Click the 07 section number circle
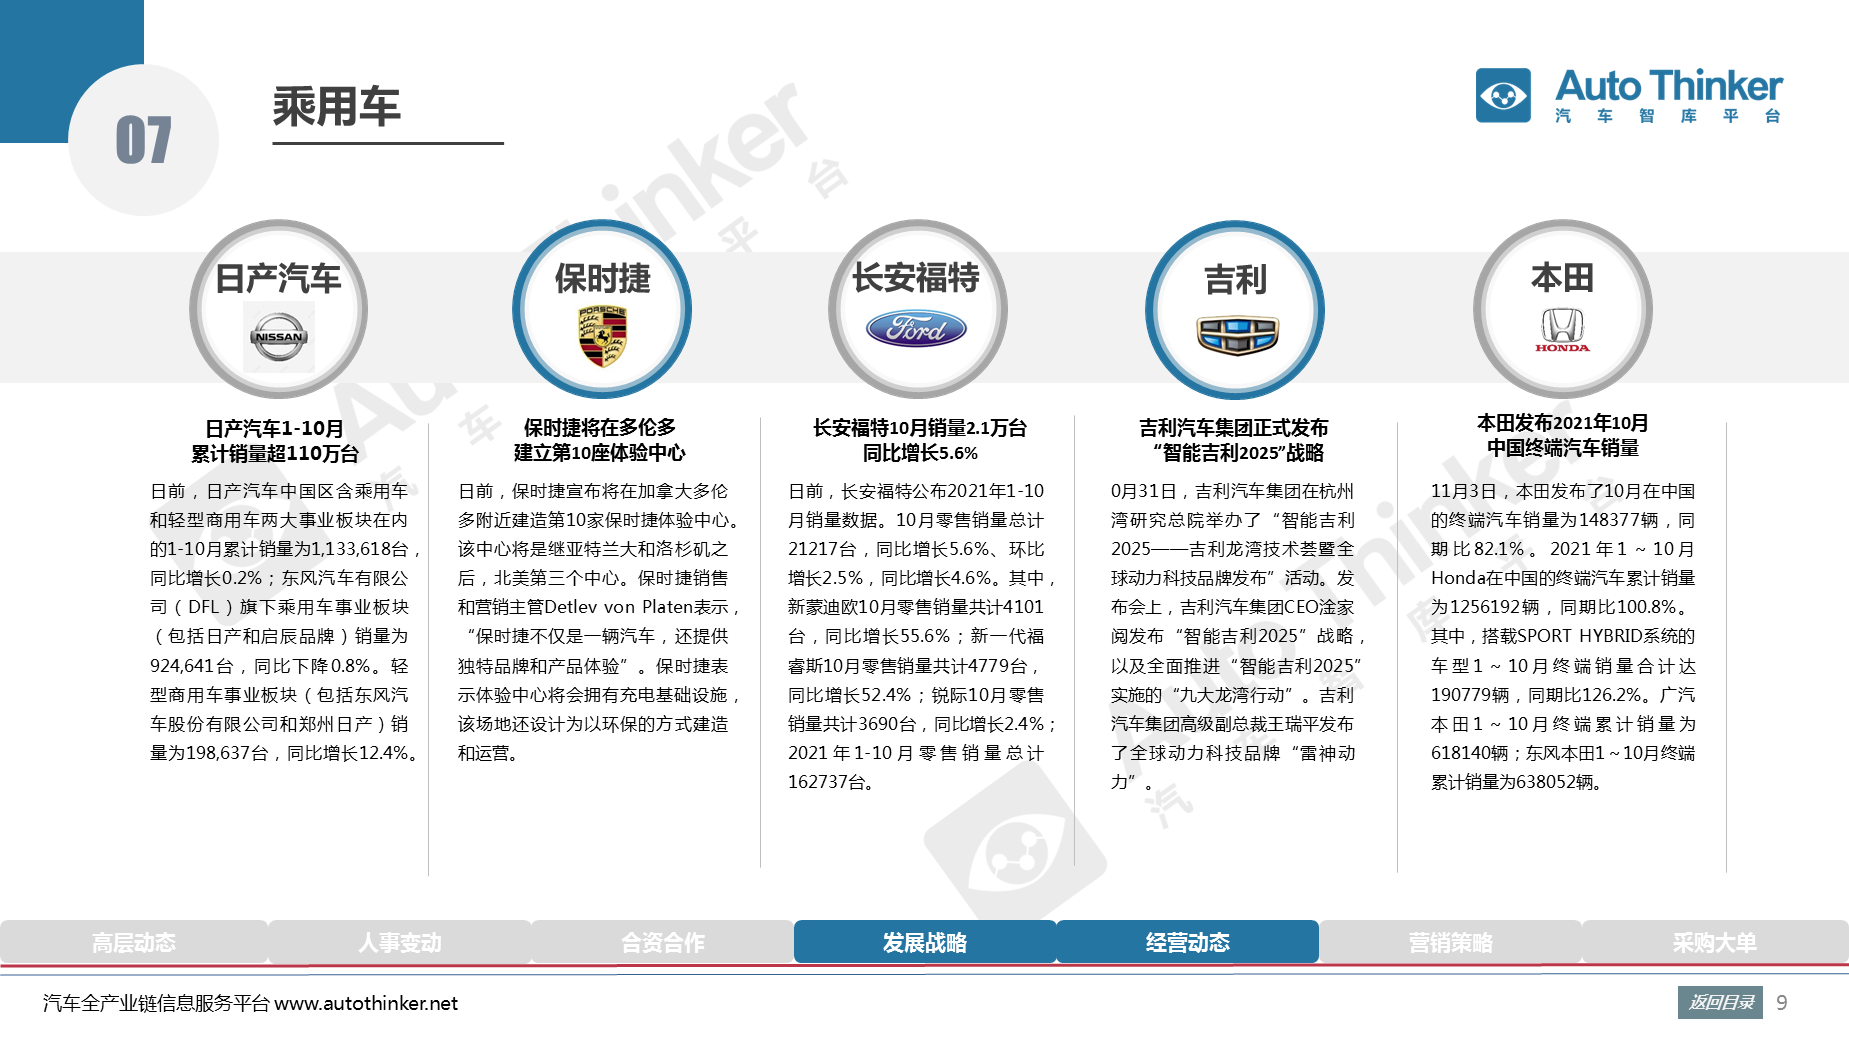 (x=144, y=140)
